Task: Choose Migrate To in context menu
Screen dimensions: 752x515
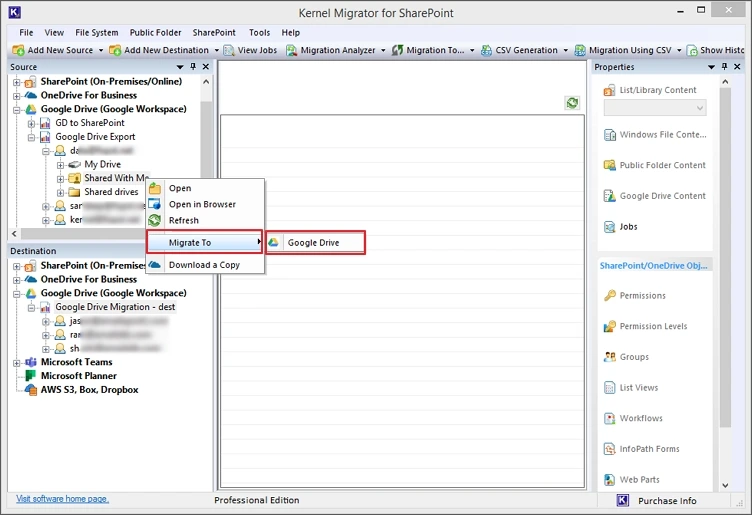Action: point(205,243)
